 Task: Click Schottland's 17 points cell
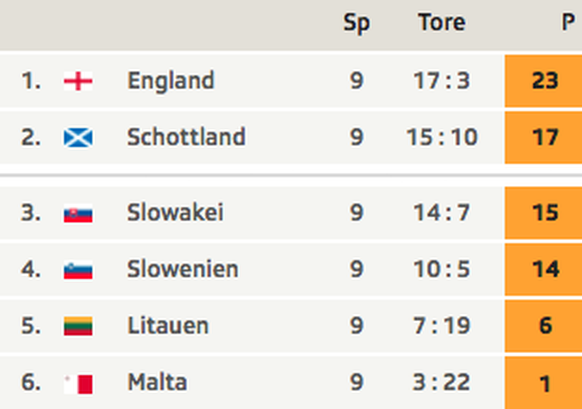543,138
